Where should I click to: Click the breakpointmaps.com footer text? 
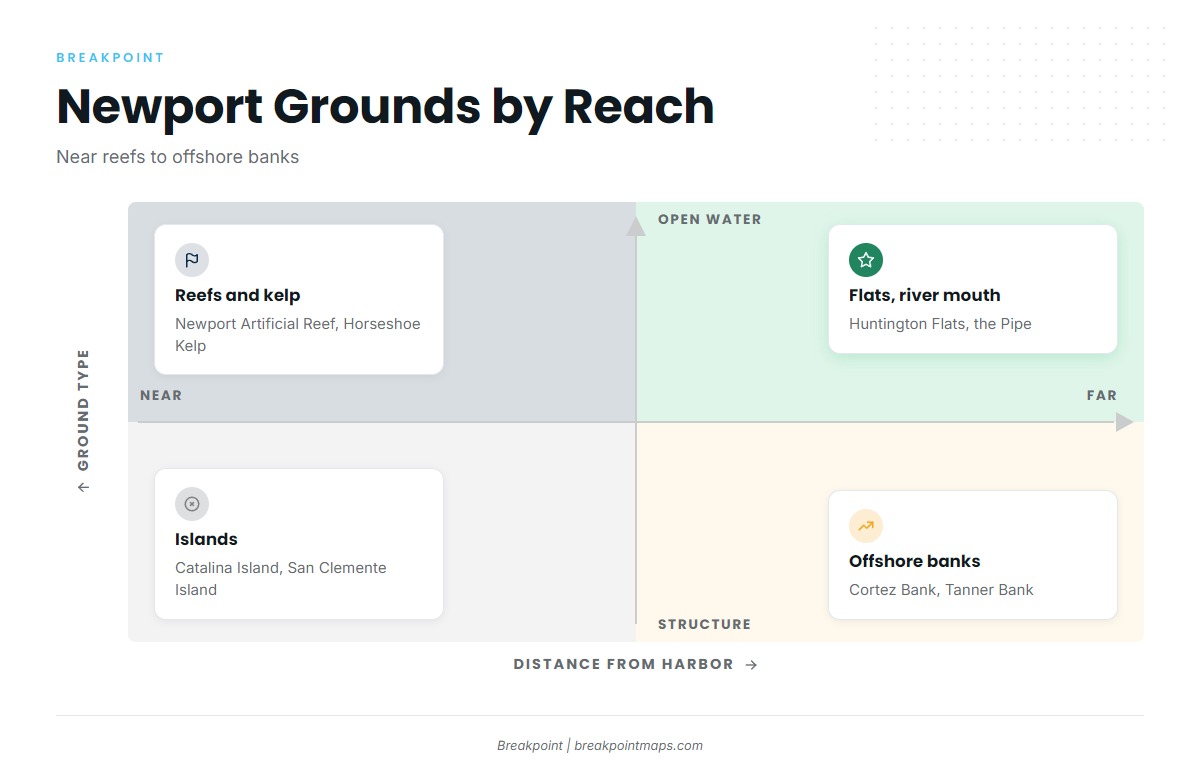coord(639,746)
